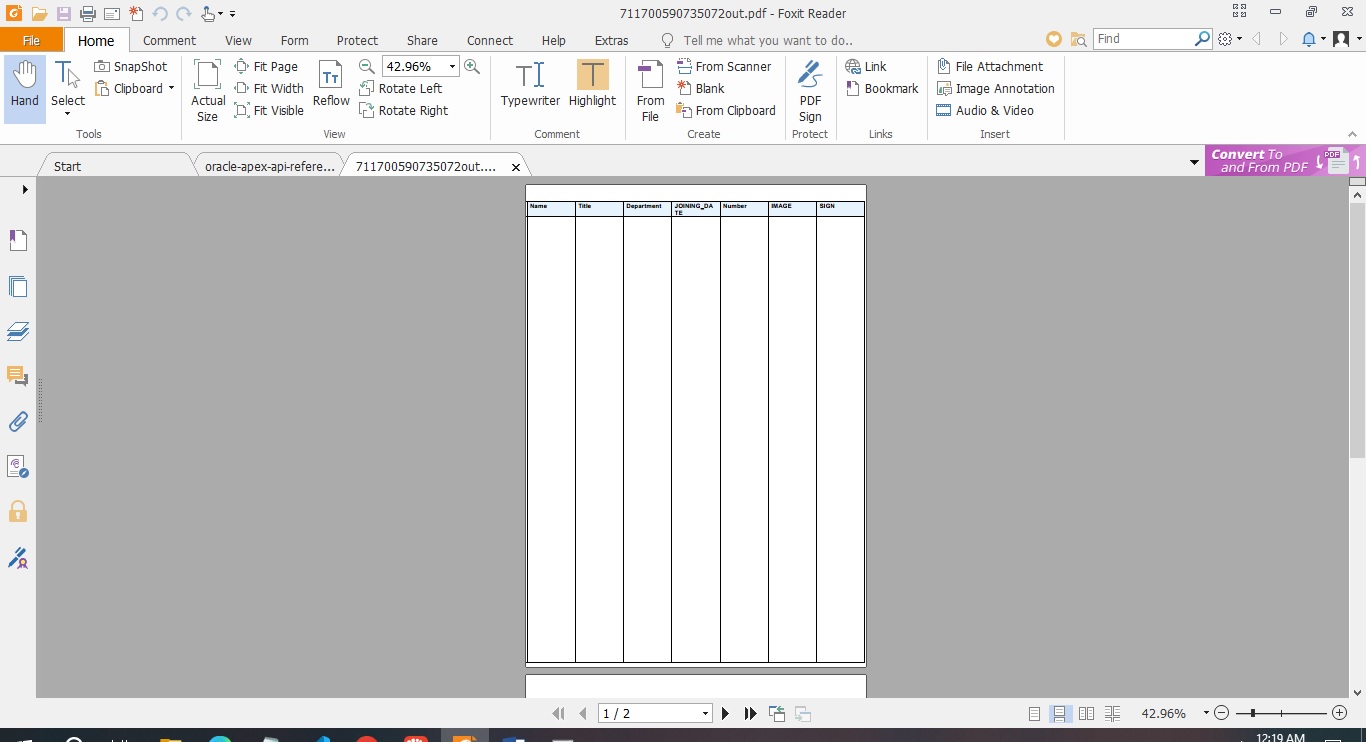Screen dimensions: 1366x742
Task: Select the Hand tool
Action: pos(25,88)
